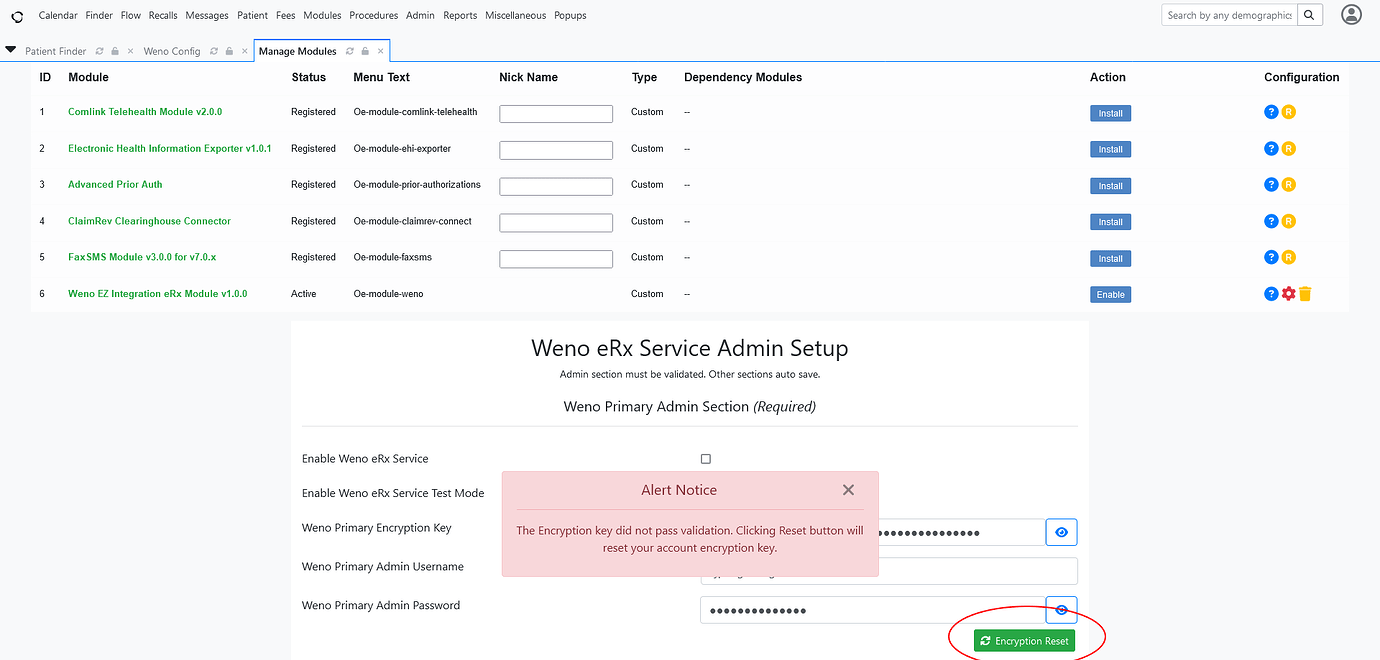Delete Weno module via trash icon
This screenshot has height=660, width=1380.
[x=1304, y=293]
